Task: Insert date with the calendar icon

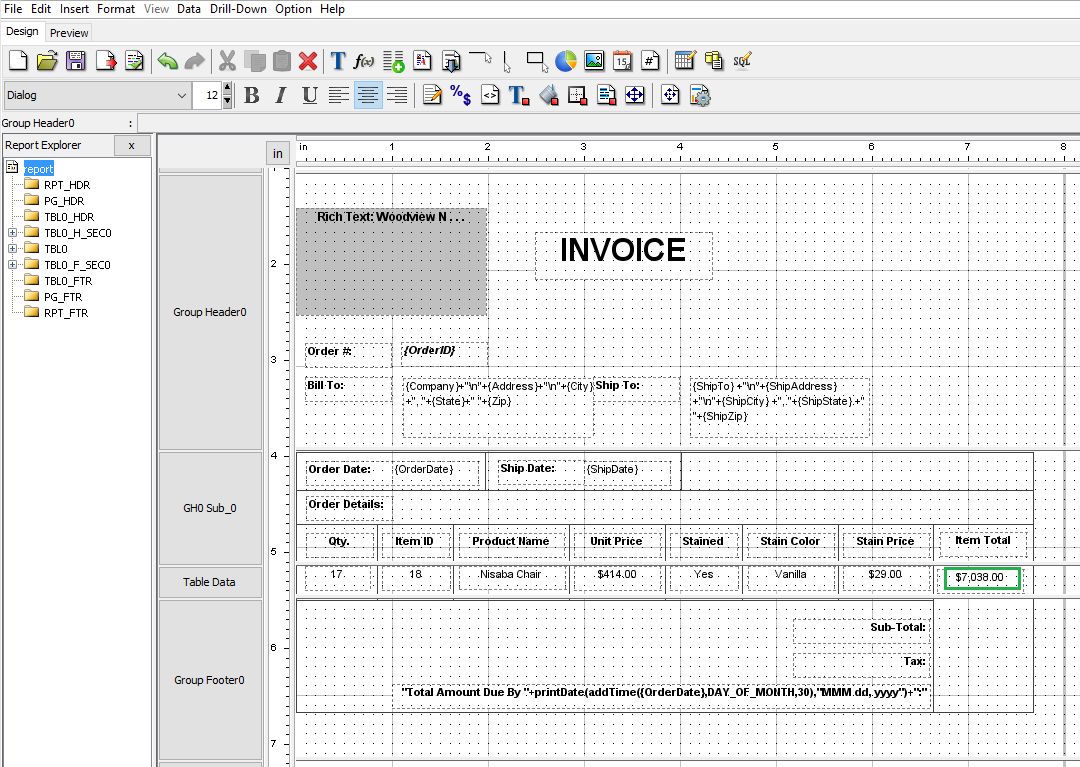Action: click(622, 61)
